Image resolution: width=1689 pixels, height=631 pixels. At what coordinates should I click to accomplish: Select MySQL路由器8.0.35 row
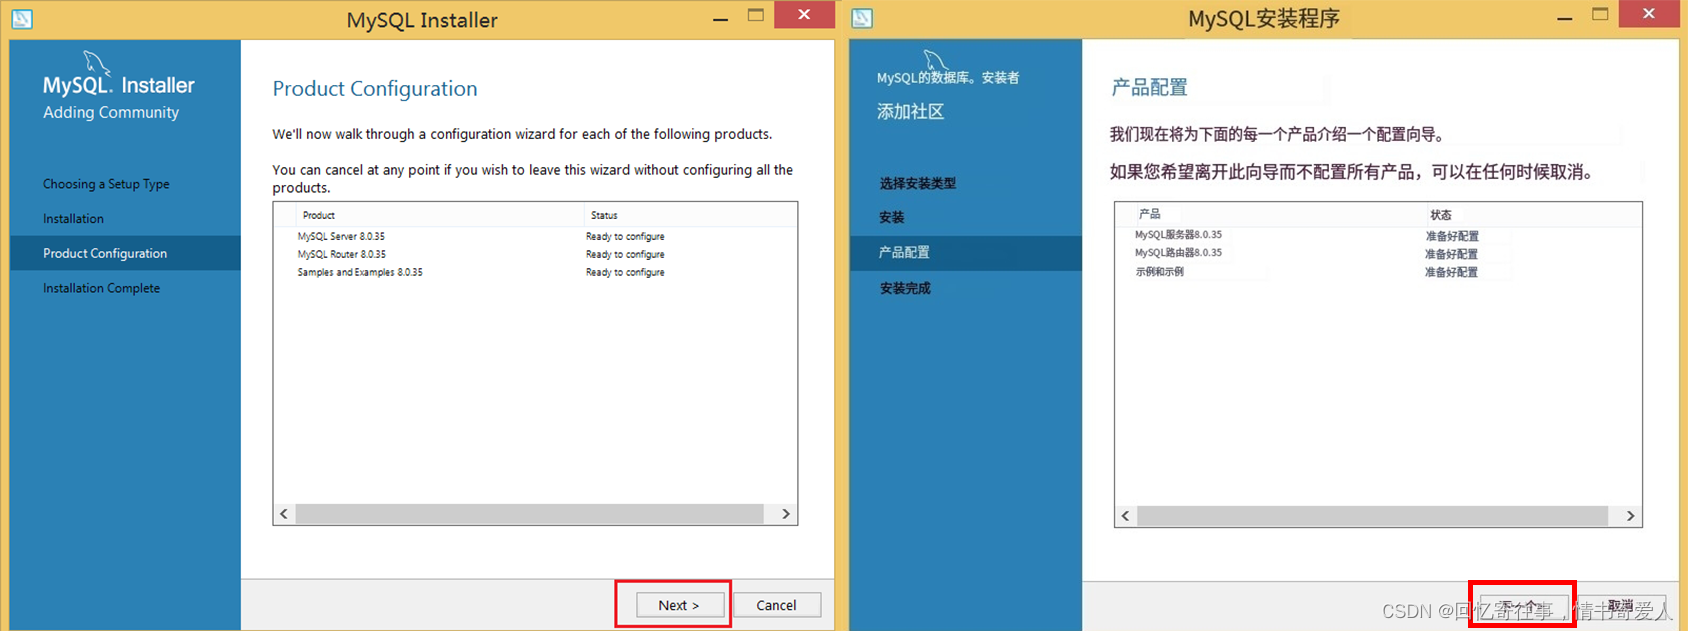[x=1378, y=253]
